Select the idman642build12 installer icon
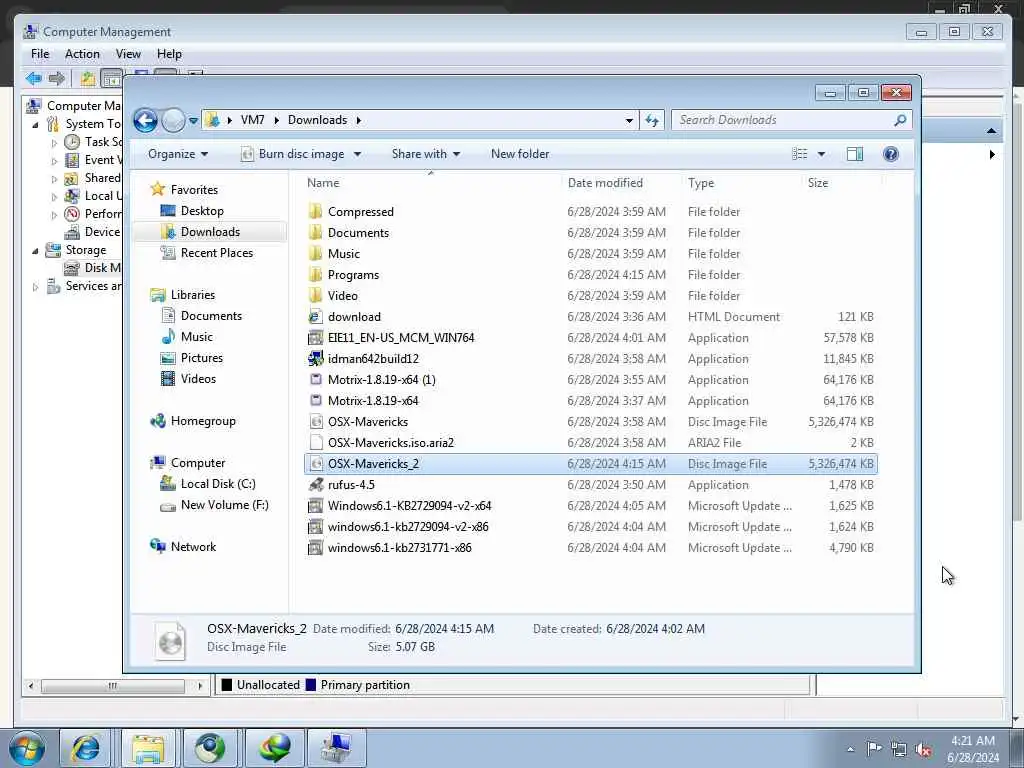The image size is (1024, 768). (x=315, y=359)
